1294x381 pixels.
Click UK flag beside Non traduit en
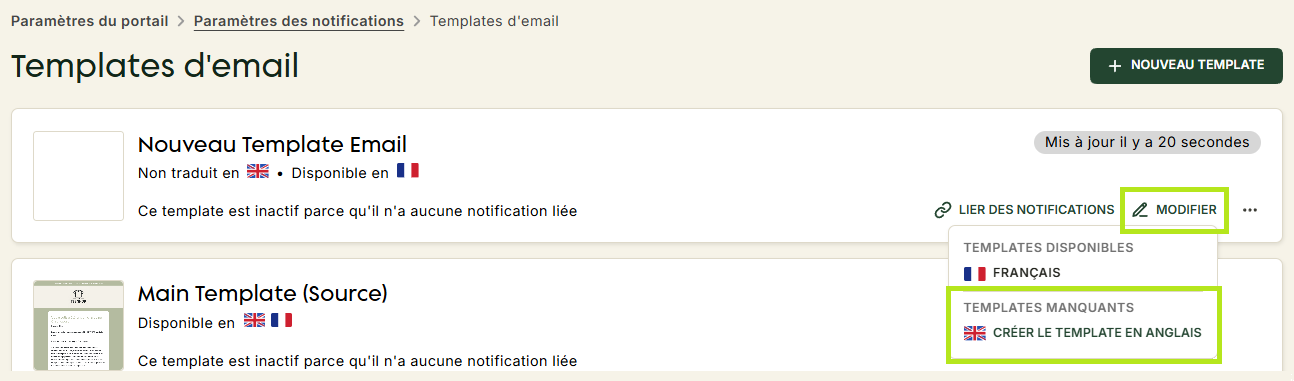pyautogui.click(x=258, y=172)
